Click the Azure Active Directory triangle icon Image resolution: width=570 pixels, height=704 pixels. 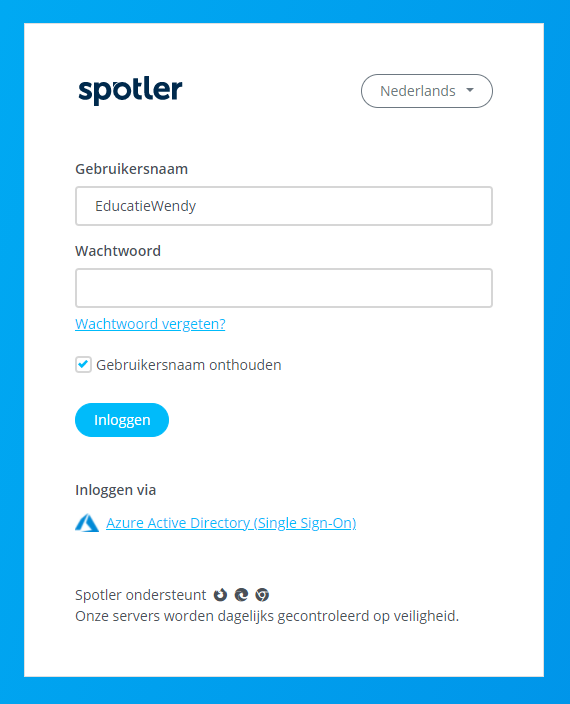coord(87,523)
